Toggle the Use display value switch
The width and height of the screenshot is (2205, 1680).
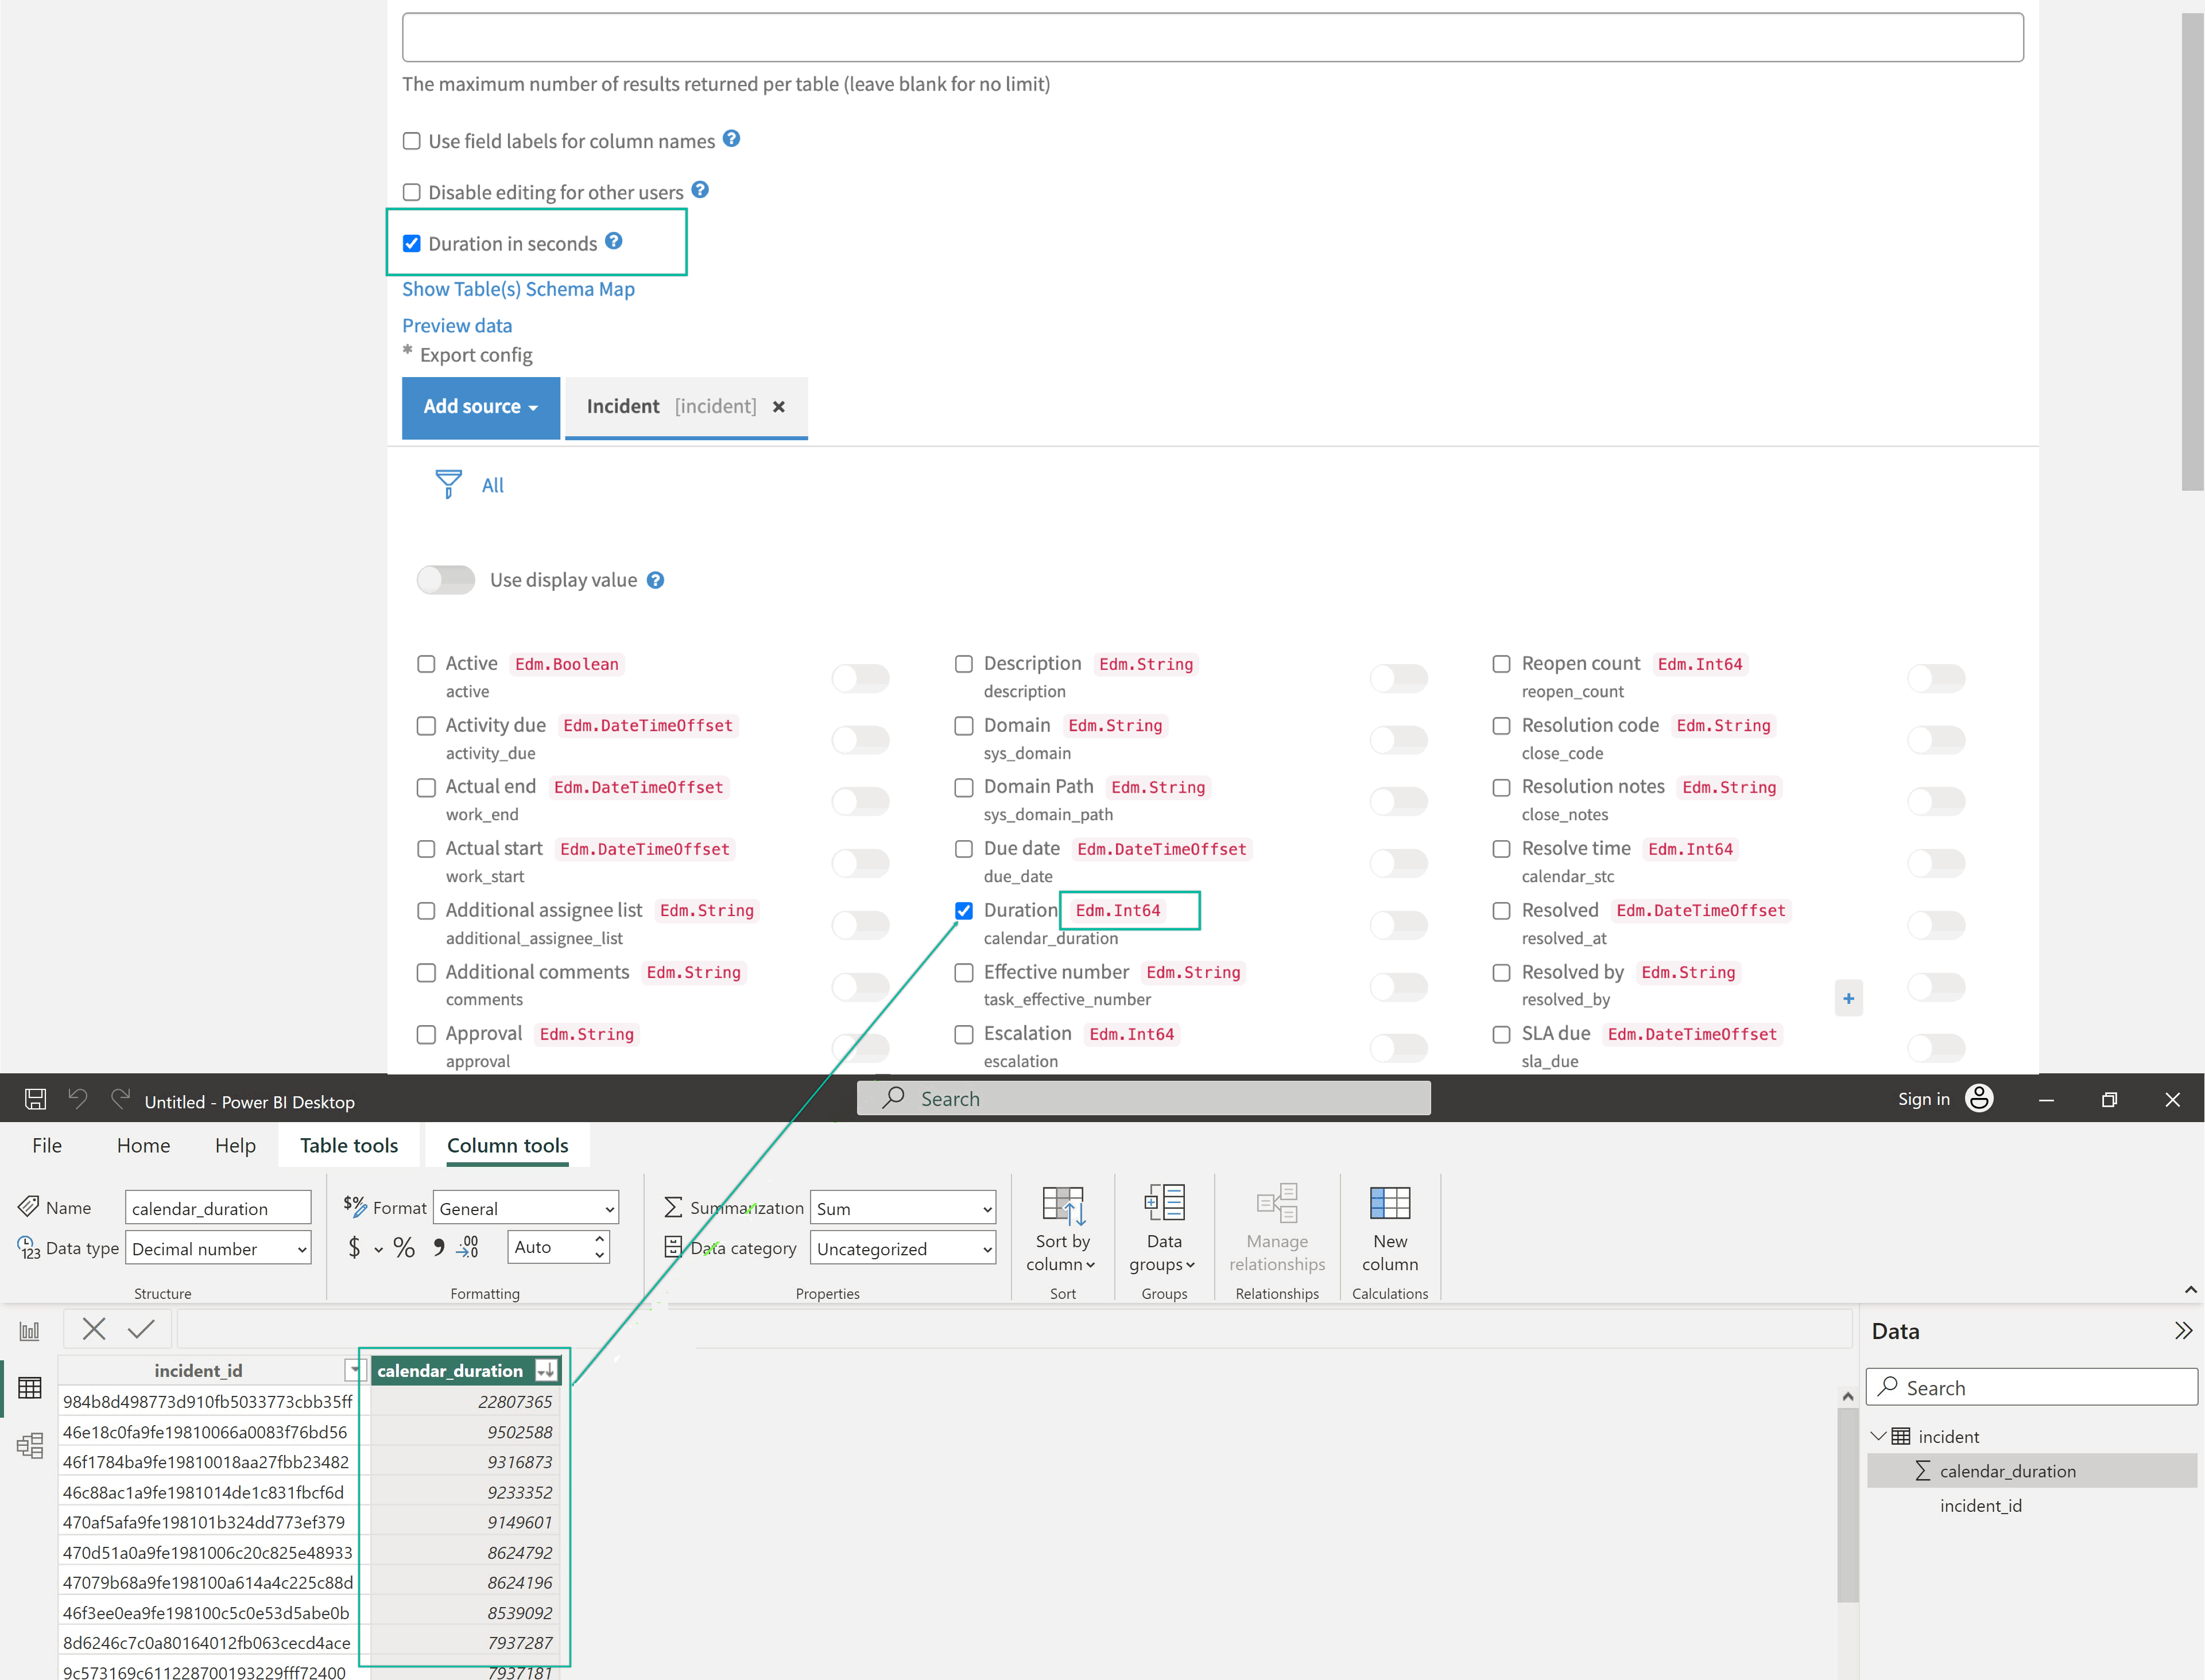tap(446, 580)
